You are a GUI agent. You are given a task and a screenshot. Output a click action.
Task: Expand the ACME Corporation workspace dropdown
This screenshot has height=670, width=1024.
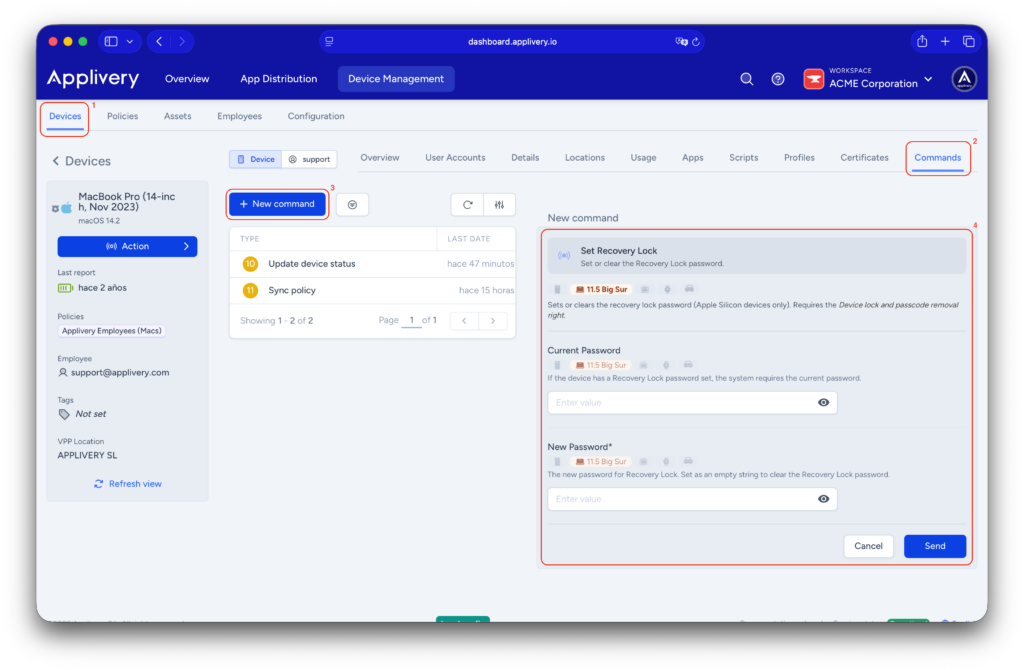tap(928, 79)
